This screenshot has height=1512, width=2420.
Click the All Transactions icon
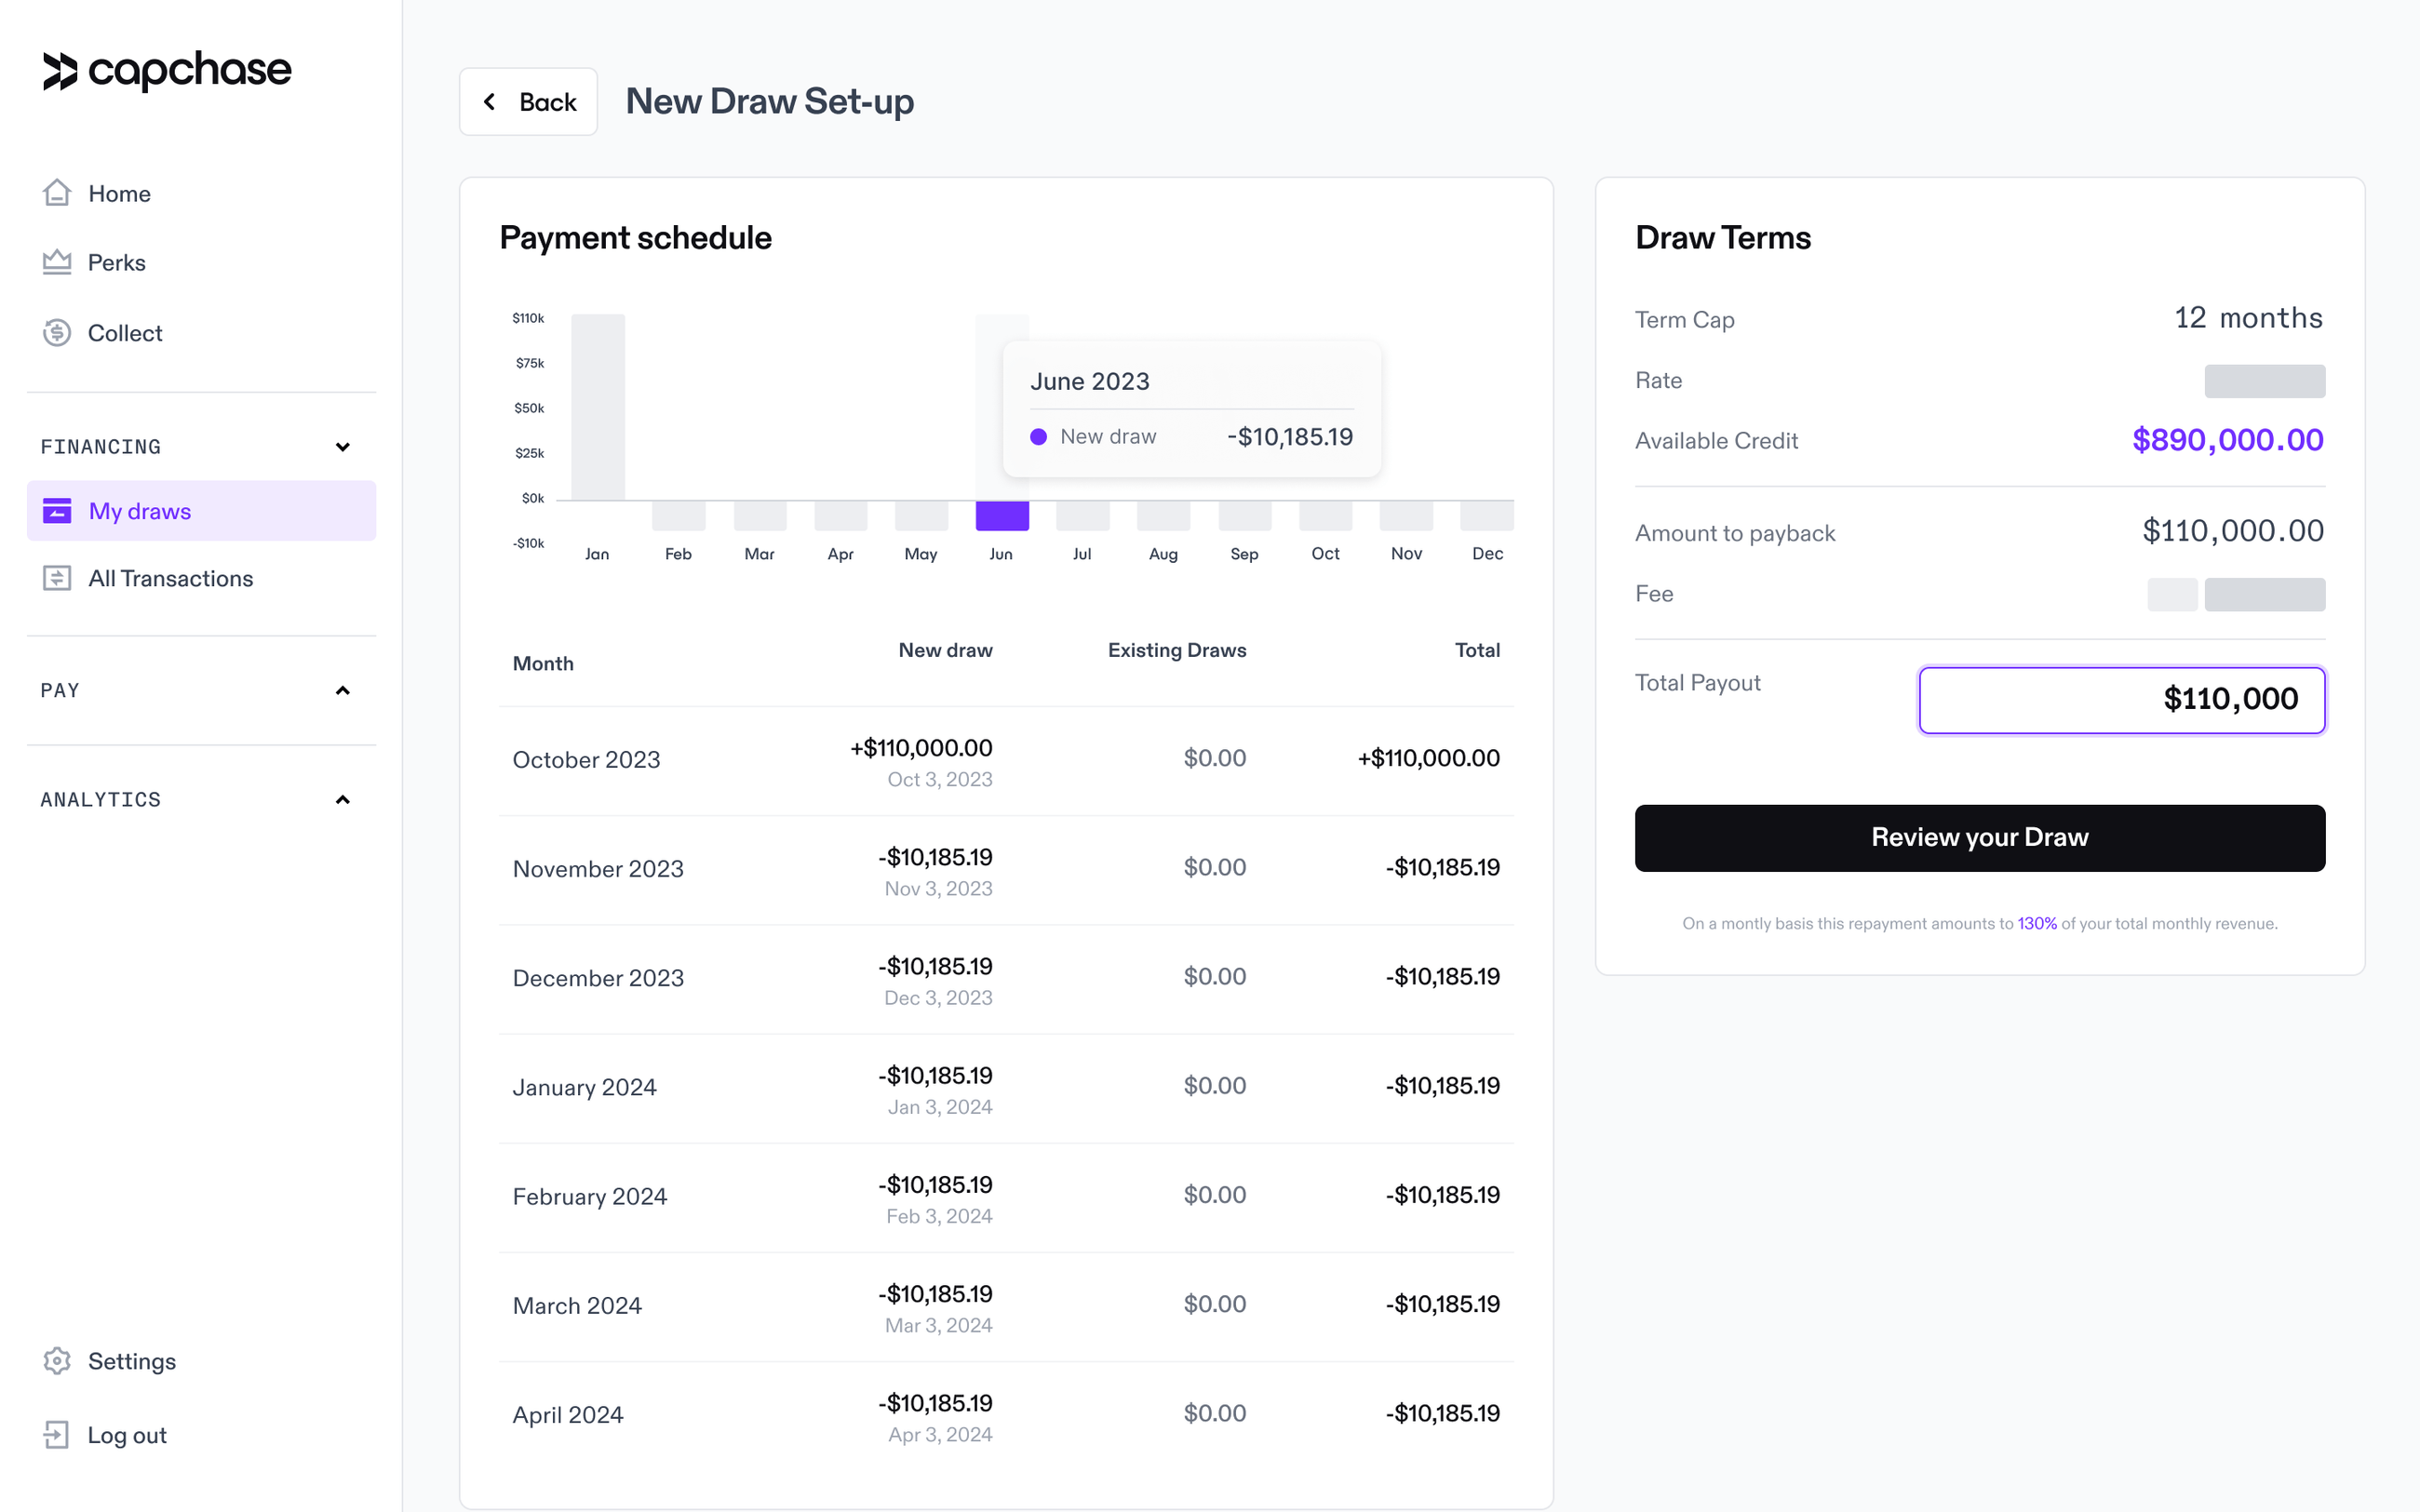click(57, 578)
